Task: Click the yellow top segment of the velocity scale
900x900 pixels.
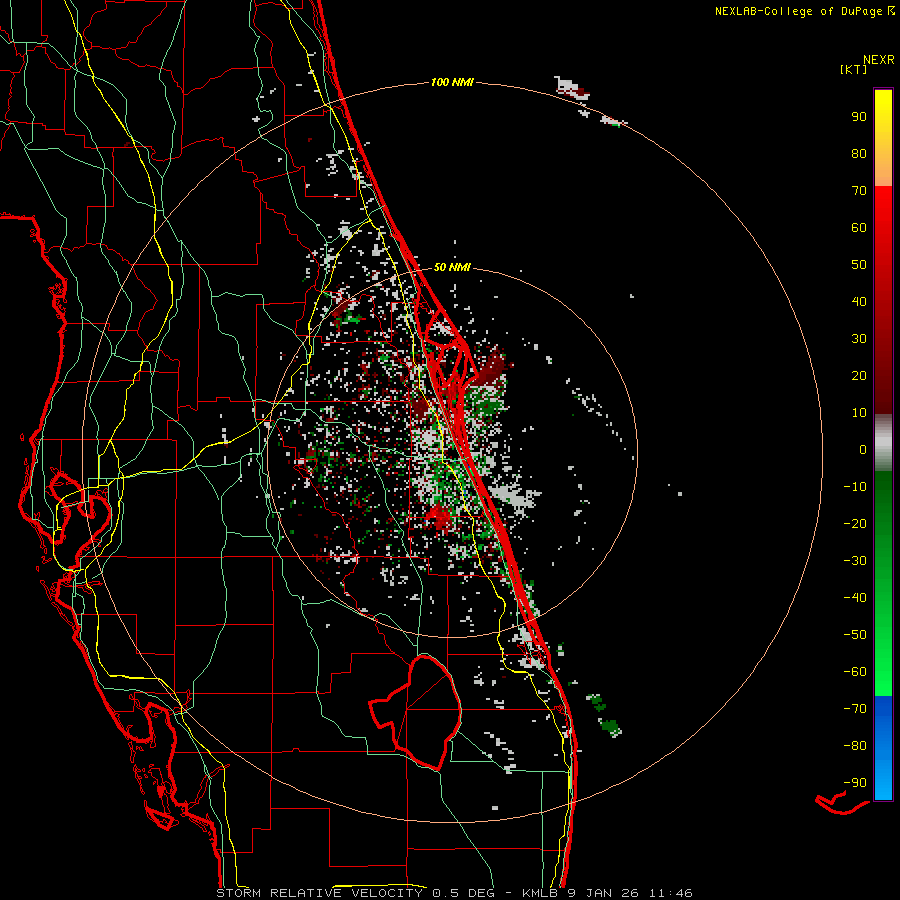Action: pyautogui.click(x=883, y=138)
